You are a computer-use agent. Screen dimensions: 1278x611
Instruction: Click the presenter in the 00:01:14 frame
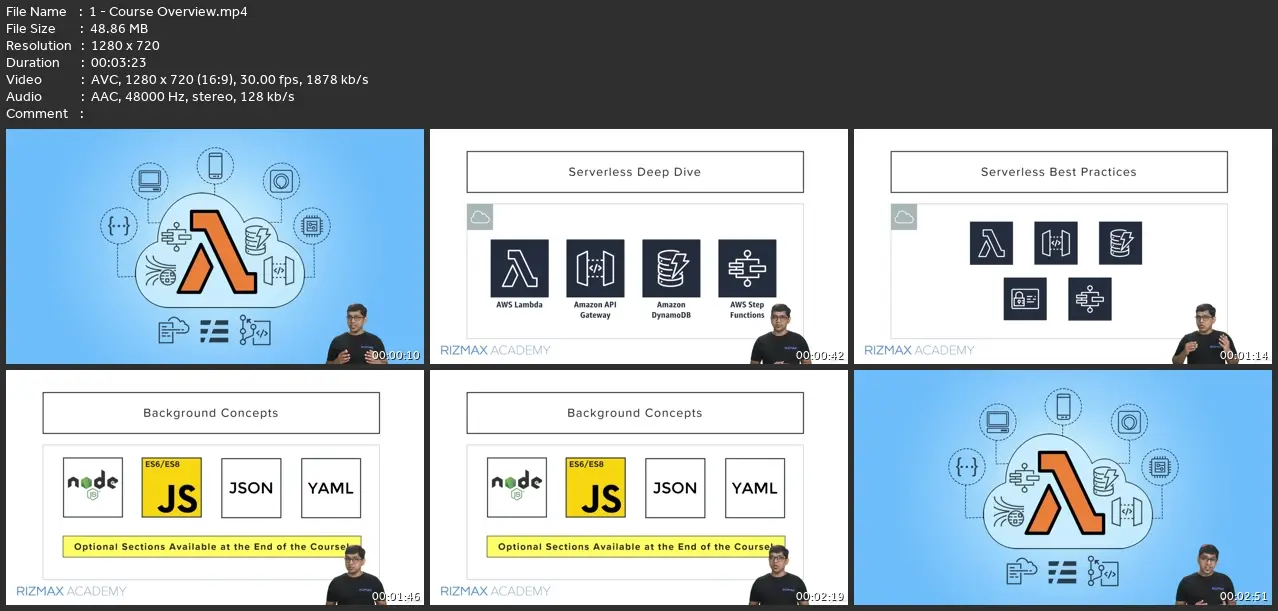(1204, 334)
